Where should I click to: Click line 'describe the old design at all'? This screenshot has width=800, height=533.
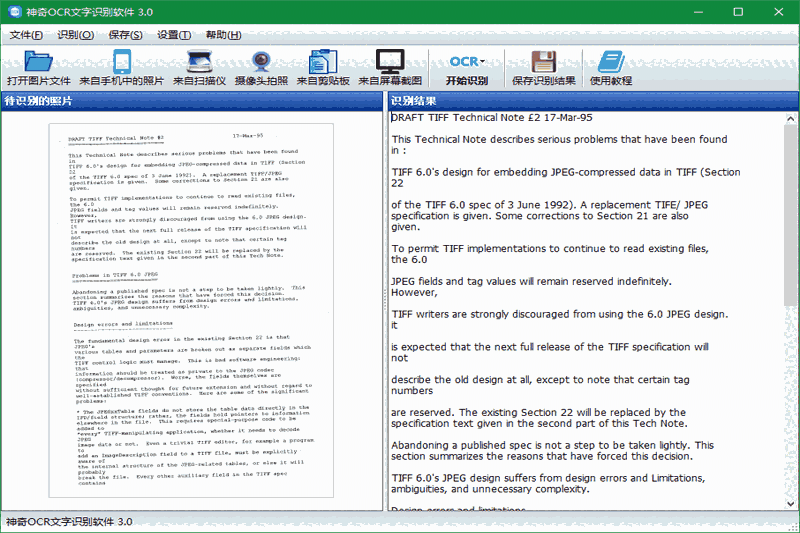click(540, 379)
